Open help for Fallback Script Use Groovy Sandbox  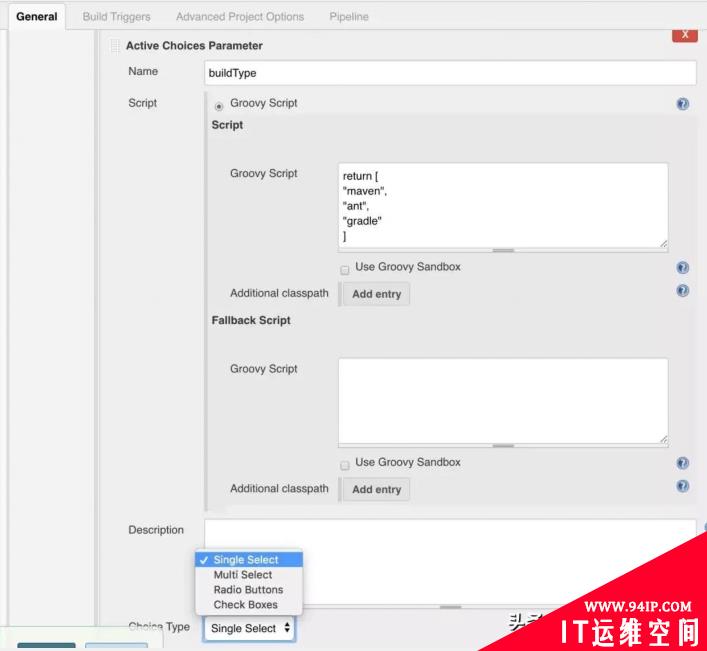(x=683, y=463)
